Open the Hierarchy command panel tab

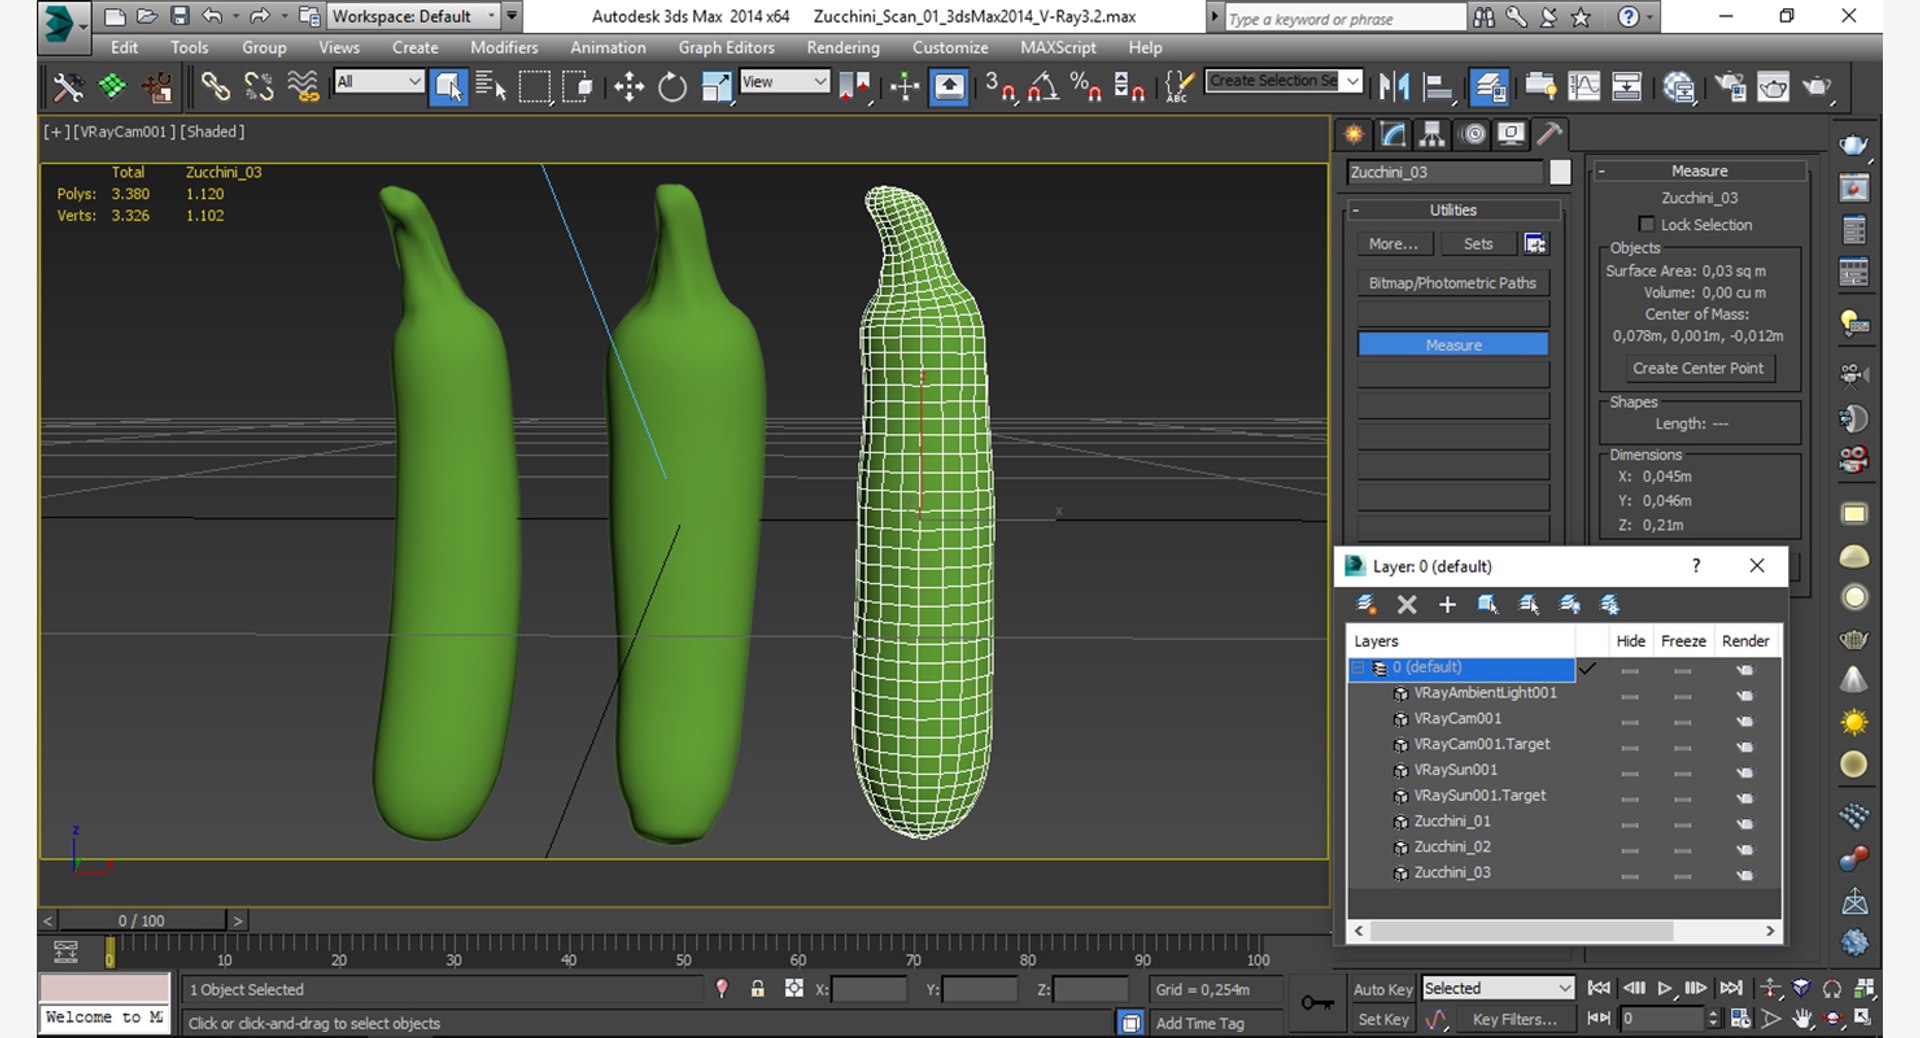[1432, 134]
